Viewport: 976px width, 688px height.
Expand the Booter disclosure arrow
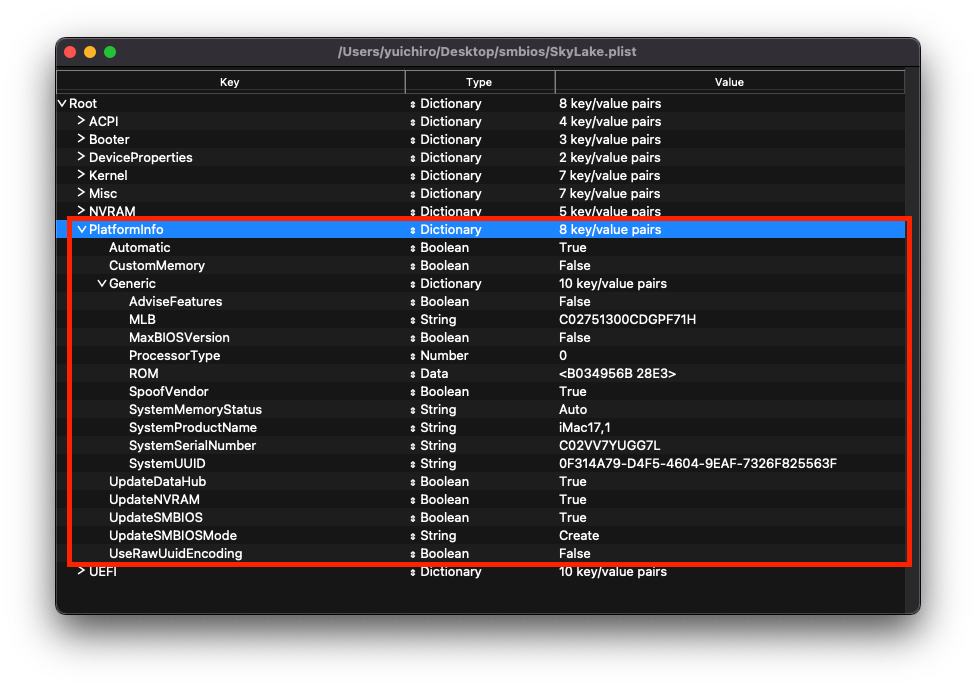click(x=82, y=139)
